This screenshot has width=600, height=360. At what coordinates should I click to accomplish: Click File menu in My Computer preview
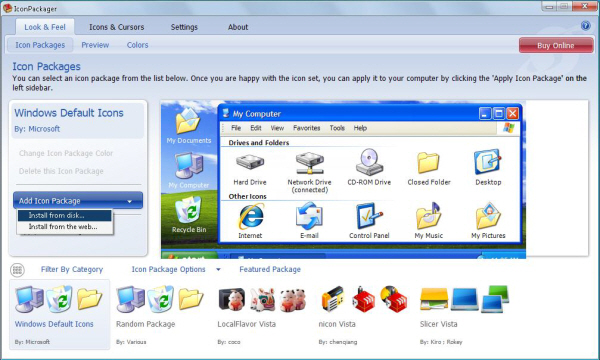[236, 128]
